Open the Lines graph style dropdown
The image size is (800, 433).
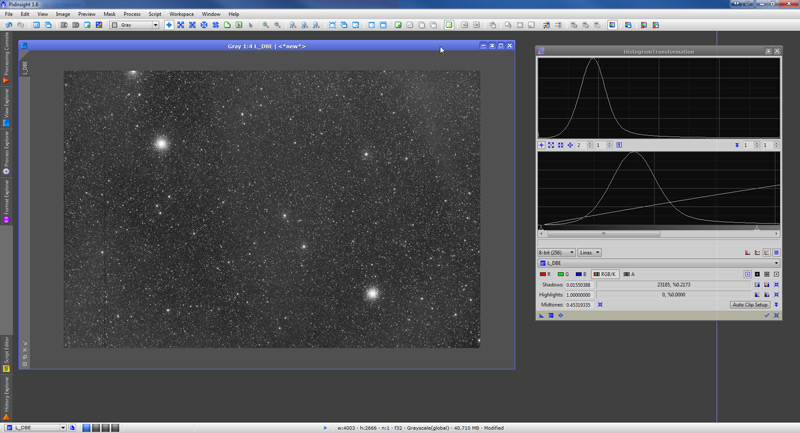pos(591,253)
